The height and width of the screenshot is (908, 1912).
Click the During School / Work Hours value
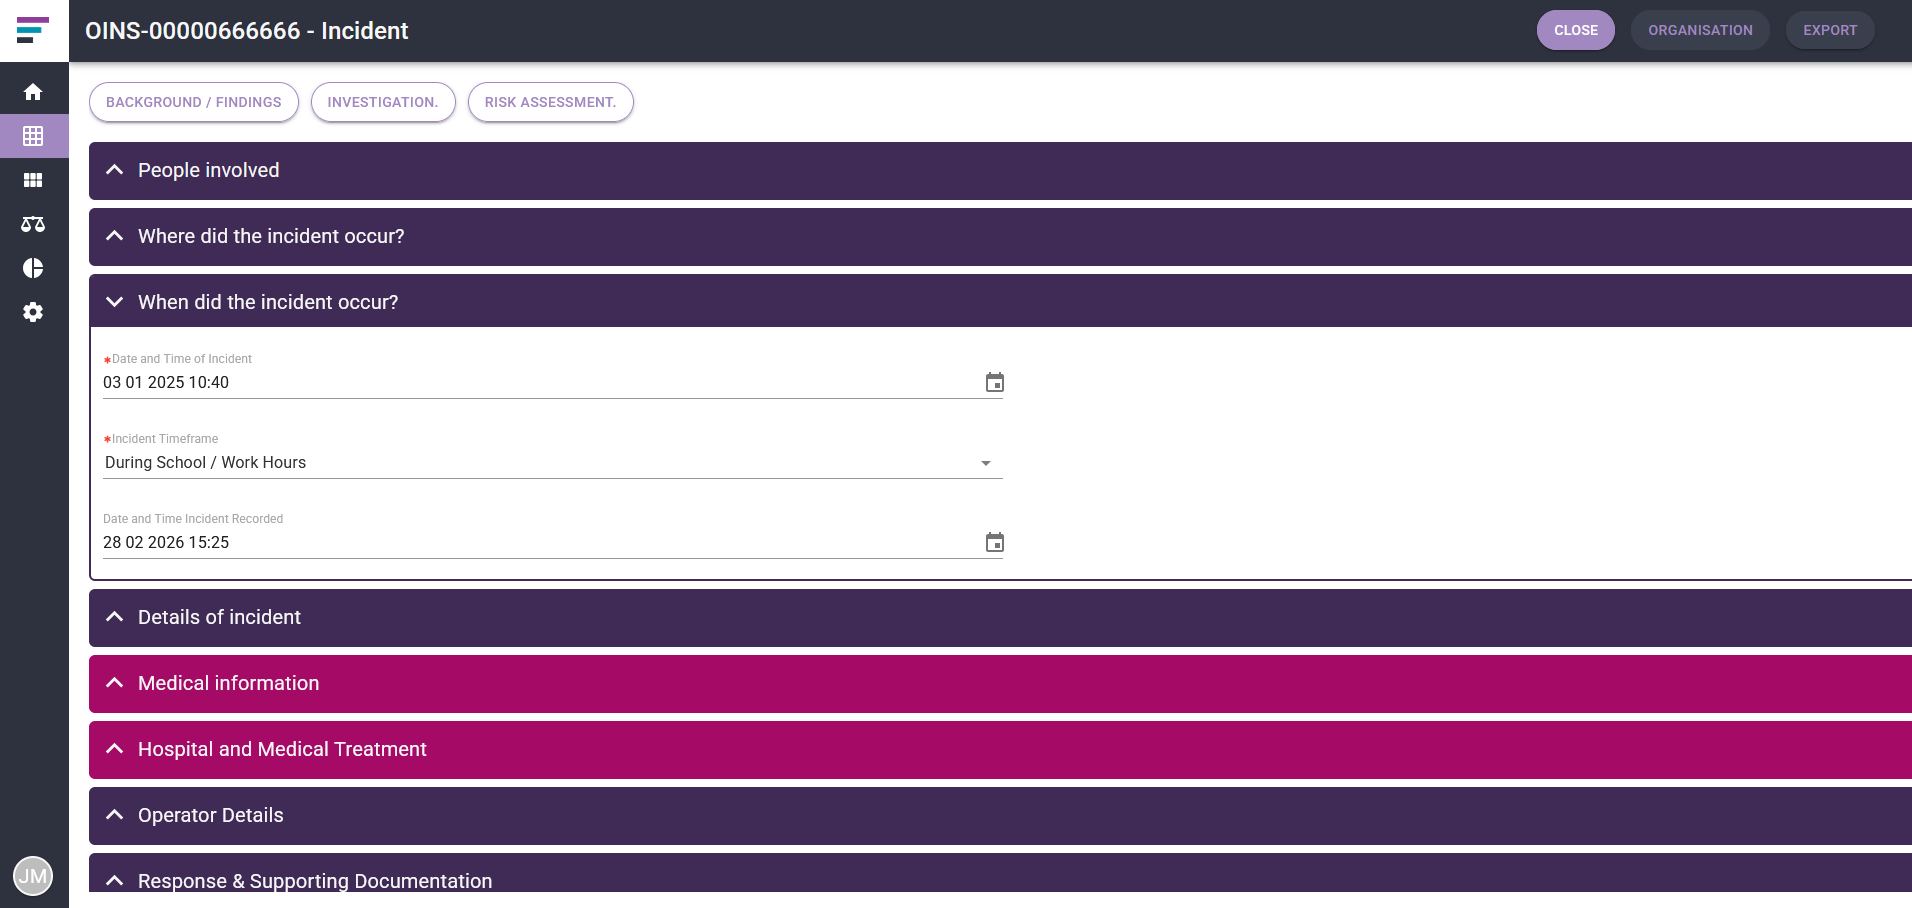205,462
